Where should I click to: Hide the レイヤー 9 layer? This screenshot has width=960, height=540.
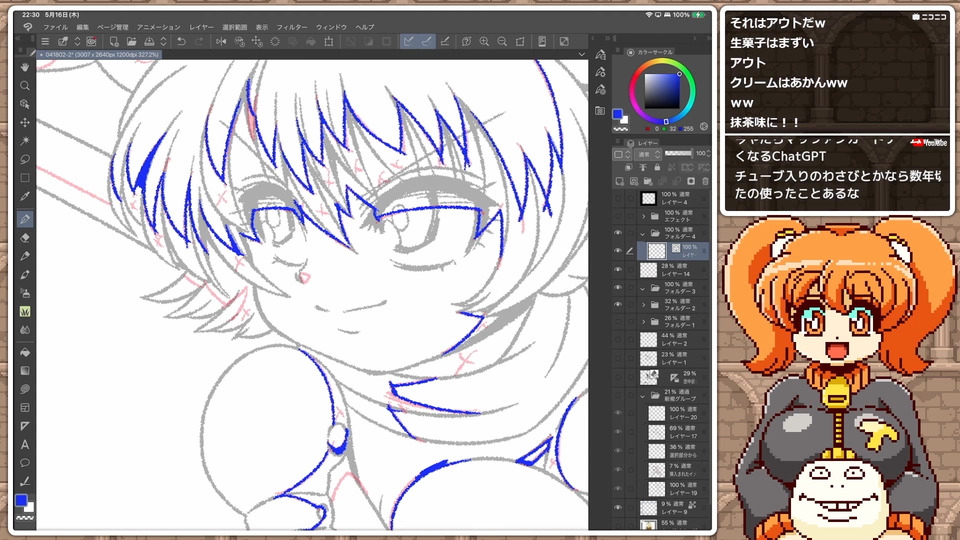click(x=618, y=508)
